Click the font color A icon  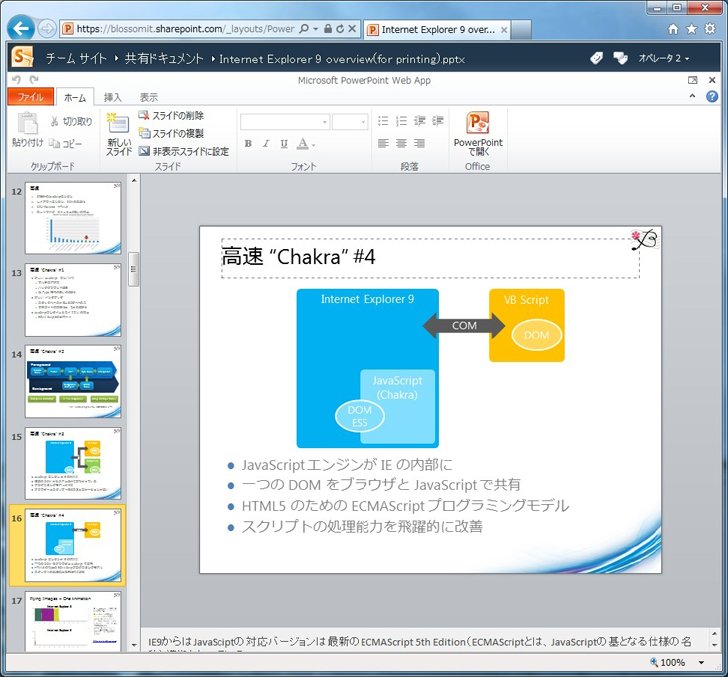(303, 144)
